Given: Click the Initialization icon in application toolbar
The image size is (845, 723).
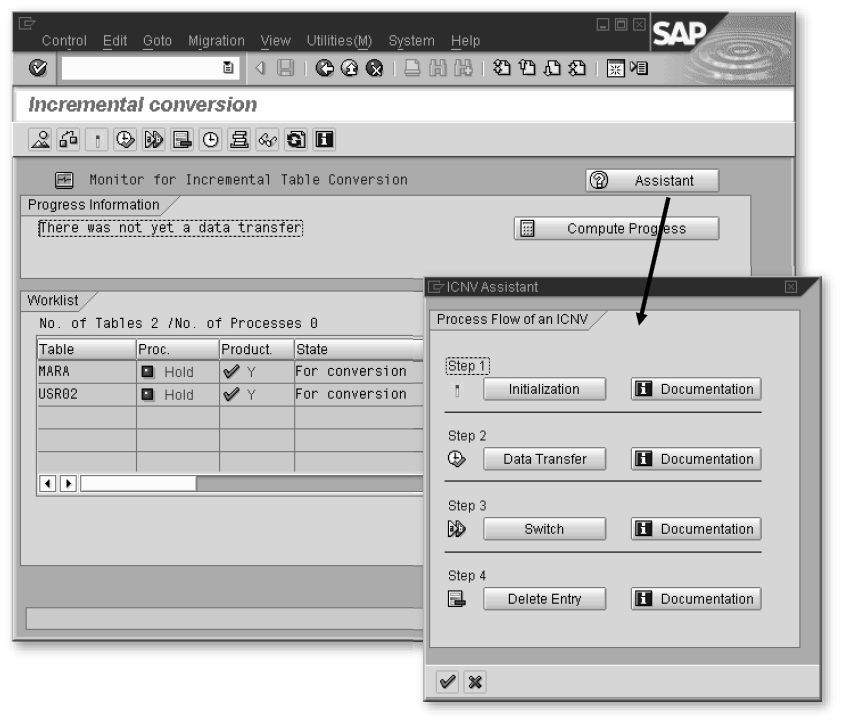Looking at the screenshot, I should (x=97, y=140).
